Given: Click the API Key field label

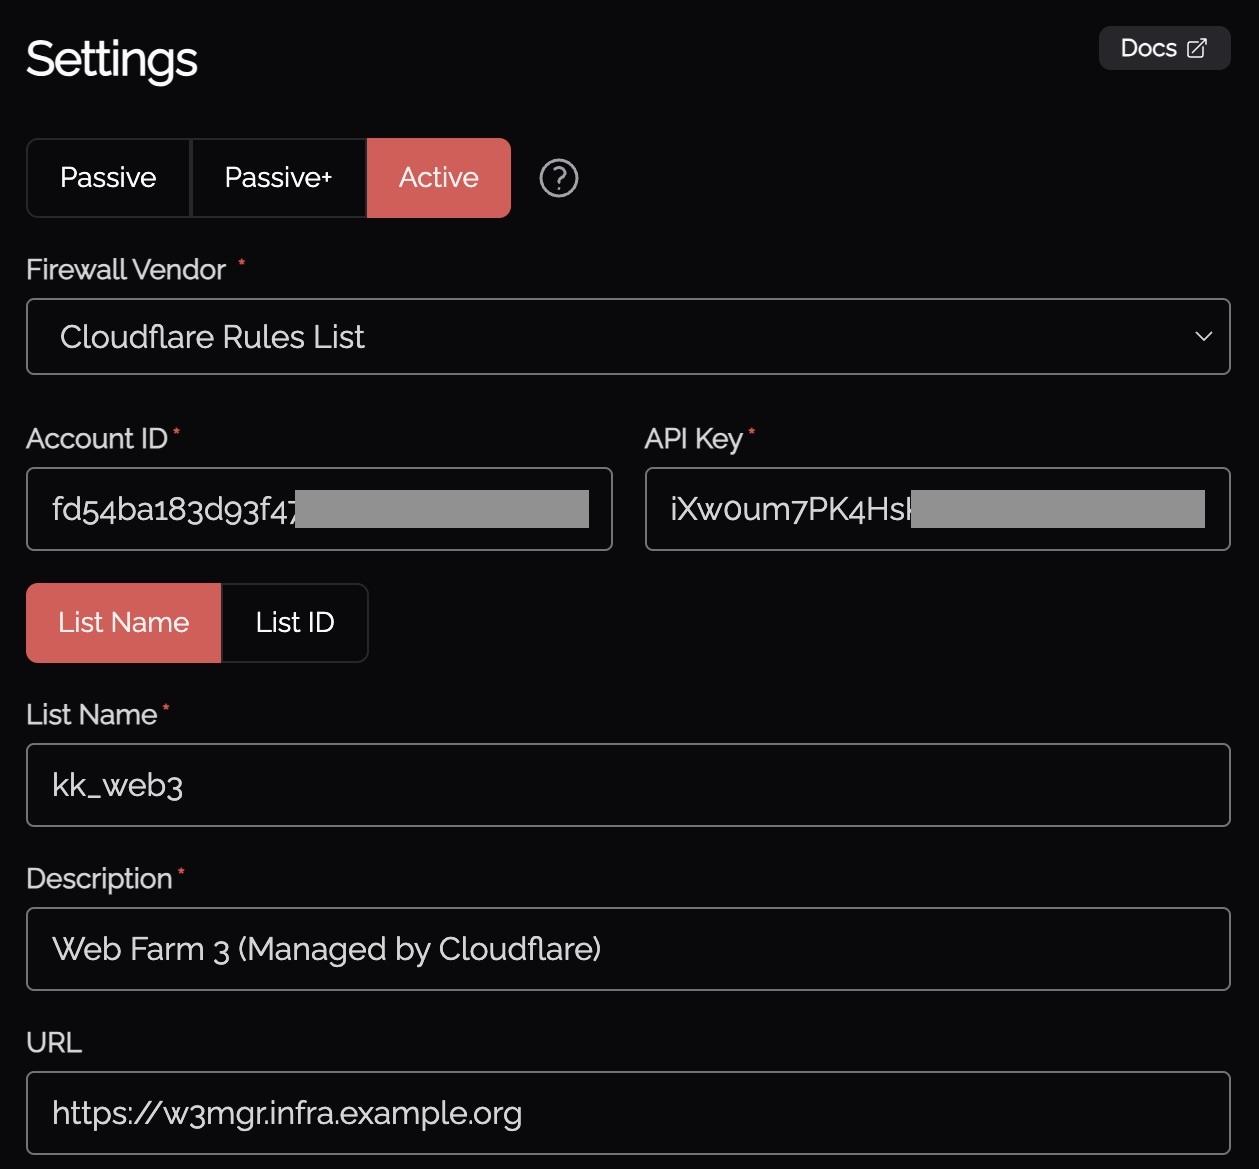Looking at the screenshot, I should pos(693,439).
